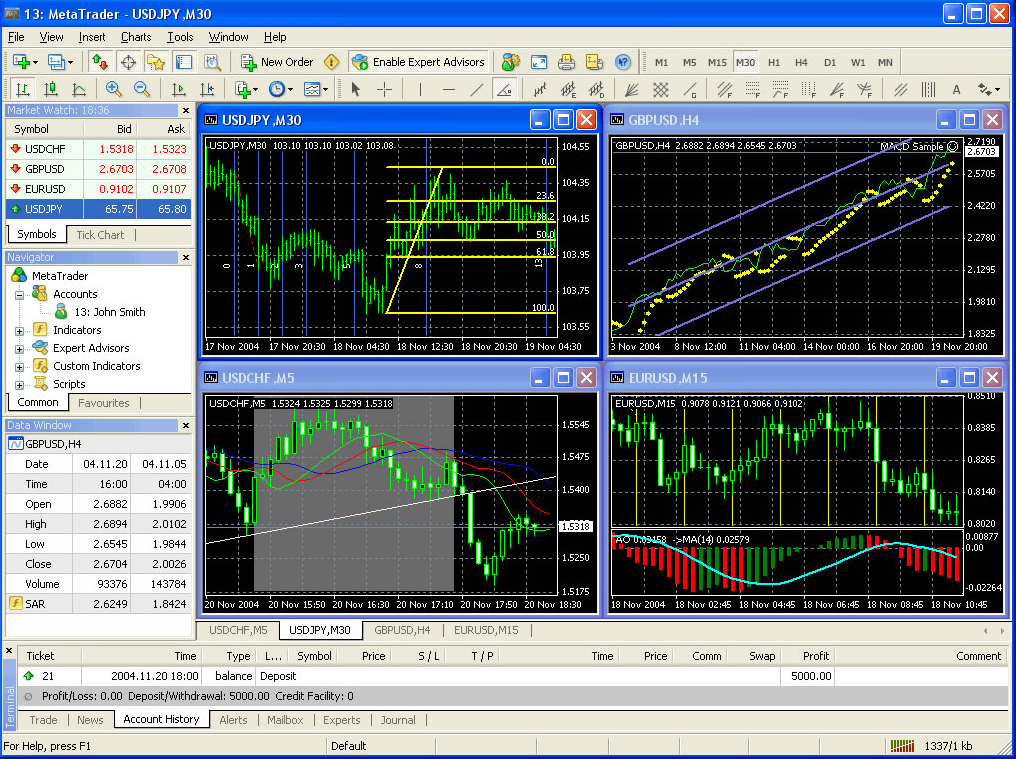1016x759 pixels.
Task: Select the Fibonacci Time Zones tool
Action: [808, 89]
